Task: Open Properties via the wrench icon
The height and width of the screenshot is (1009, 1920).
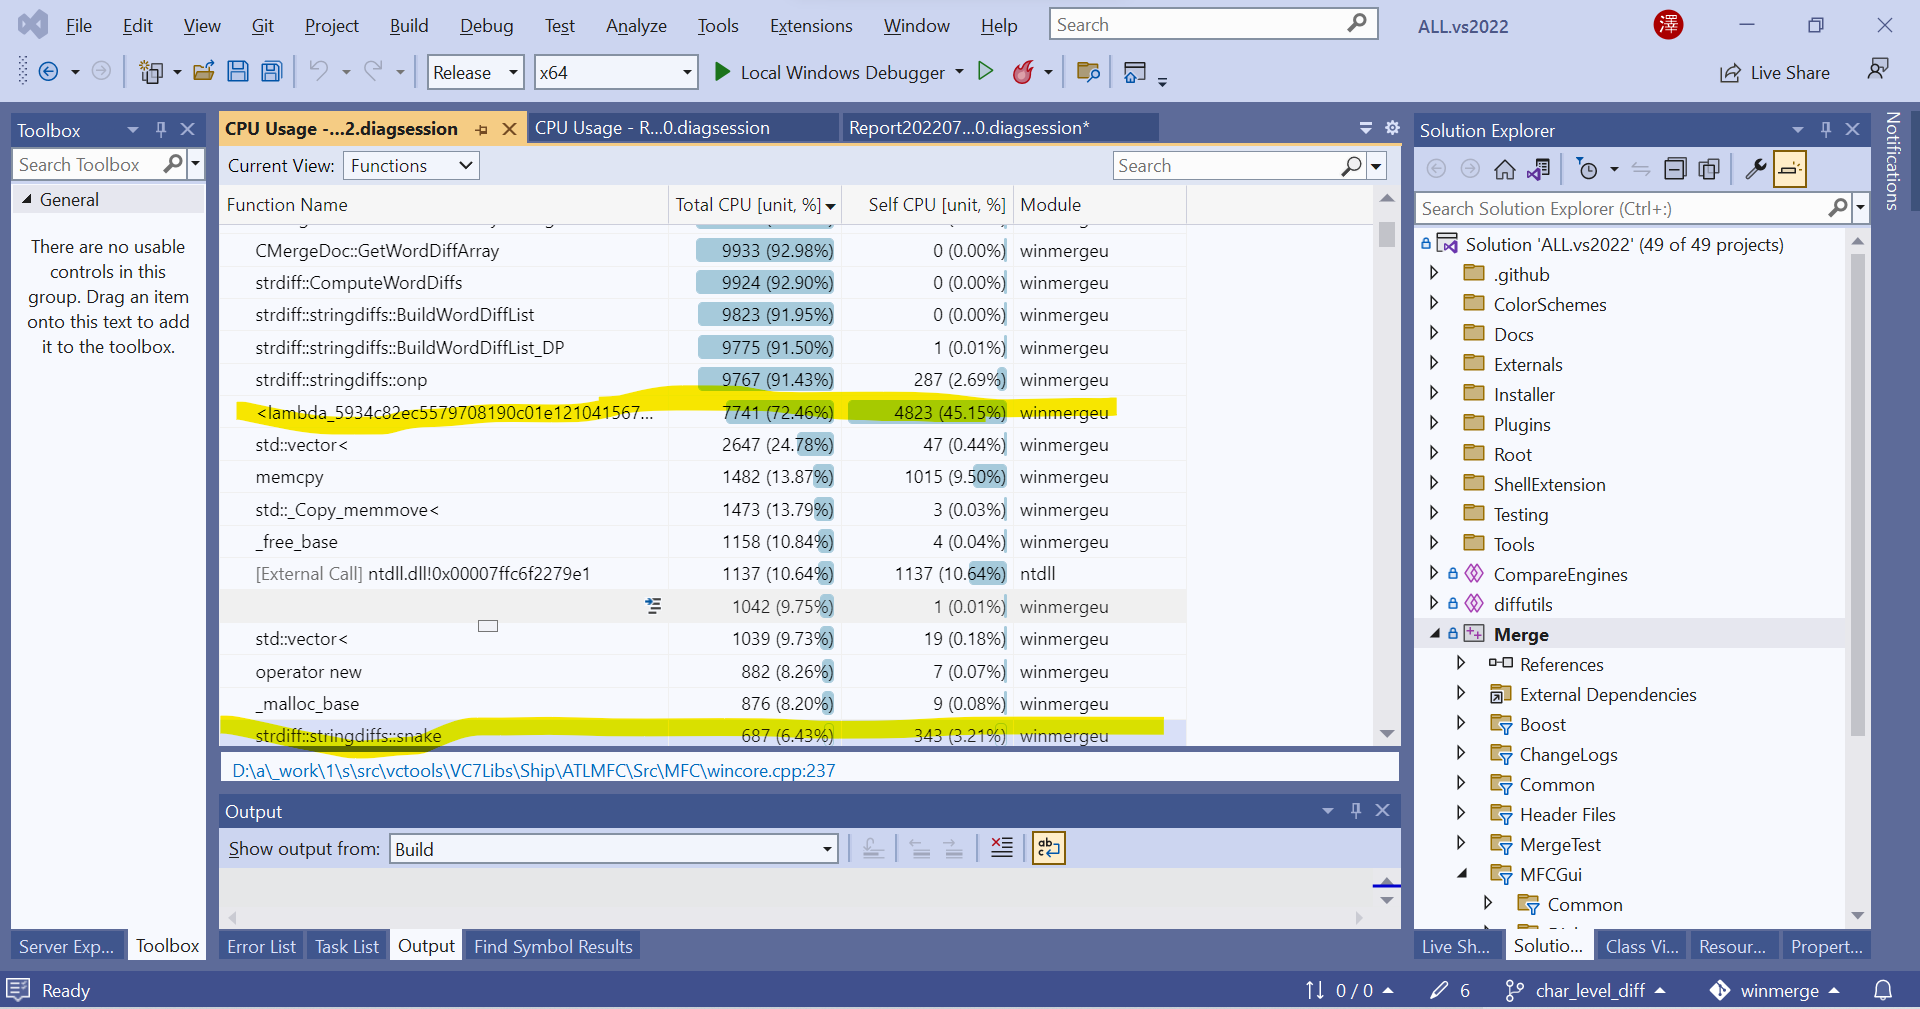Action: [x=1755, y=169]
